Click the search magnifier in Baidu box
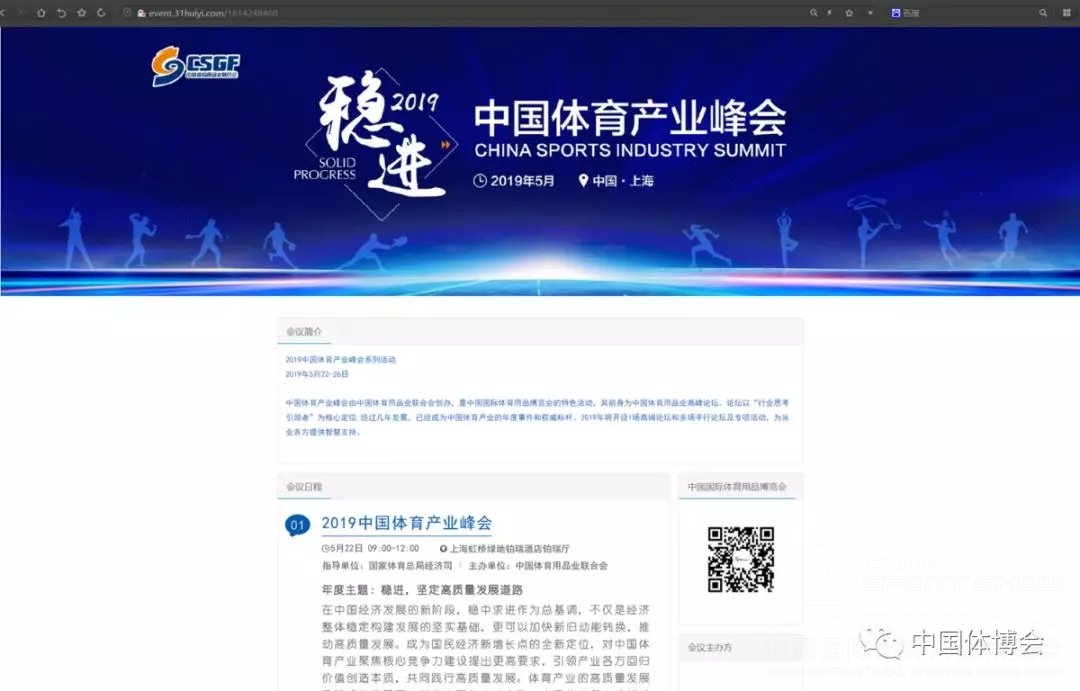Screen dimensions: 1080x691 tap(1043, 13)
